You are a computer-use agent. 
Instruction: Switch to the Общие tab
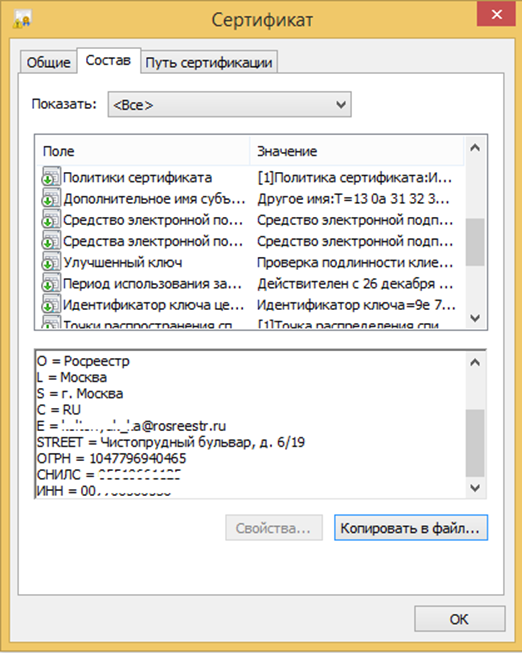(48, 62)
